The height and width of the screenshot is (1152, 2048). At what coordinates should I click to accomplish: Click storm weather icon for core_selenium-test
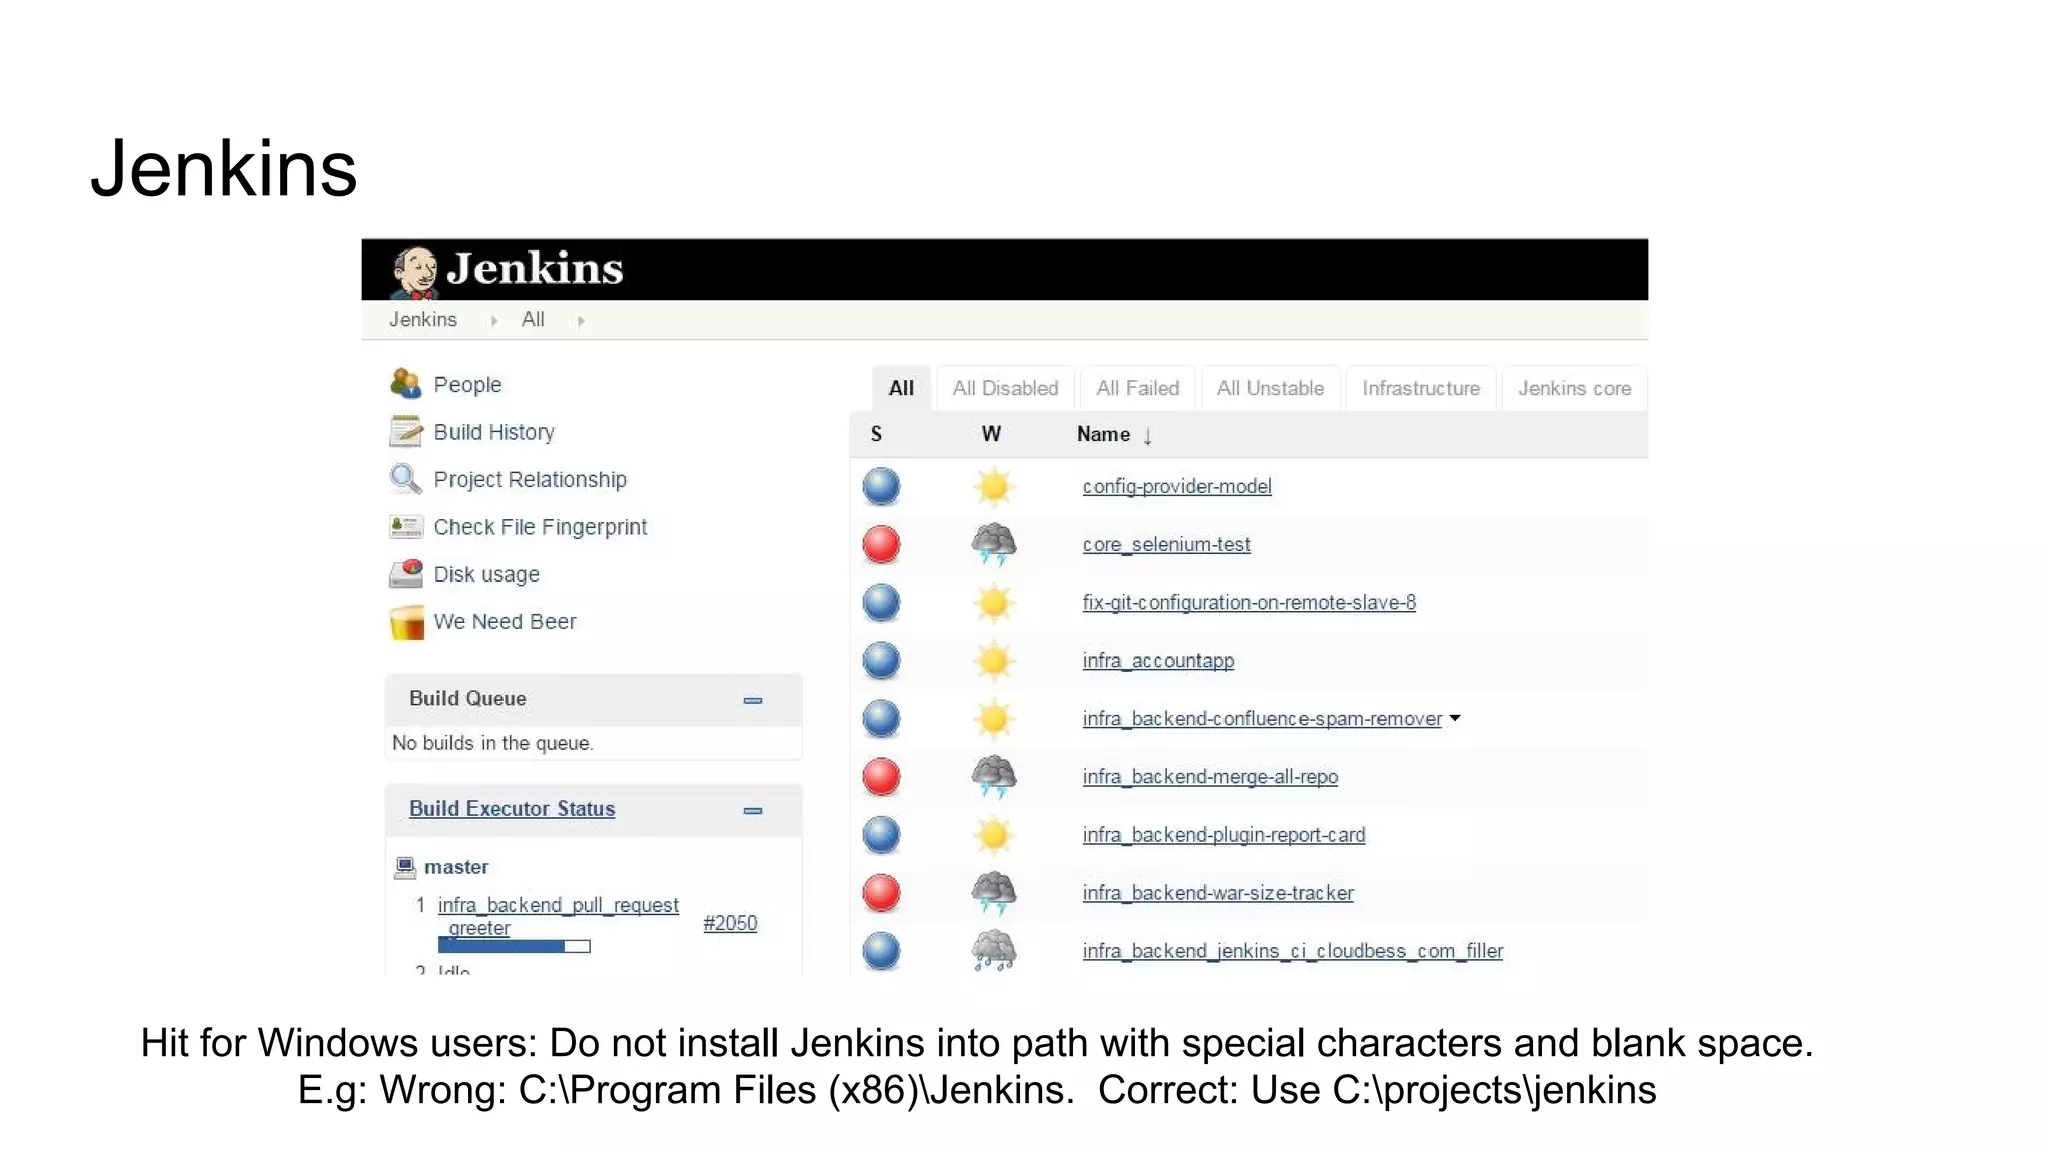coord(993,545)
